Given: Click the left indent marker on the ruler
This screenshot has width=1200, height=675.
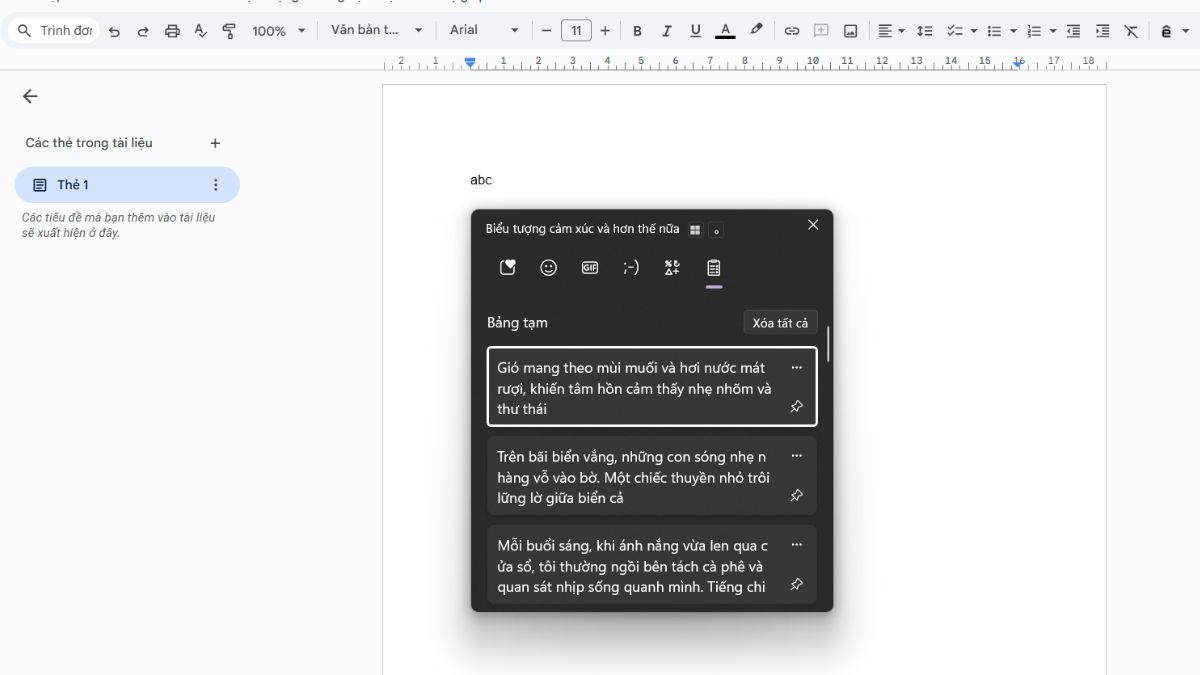Looking at the screenshot, I should point(470,62).
